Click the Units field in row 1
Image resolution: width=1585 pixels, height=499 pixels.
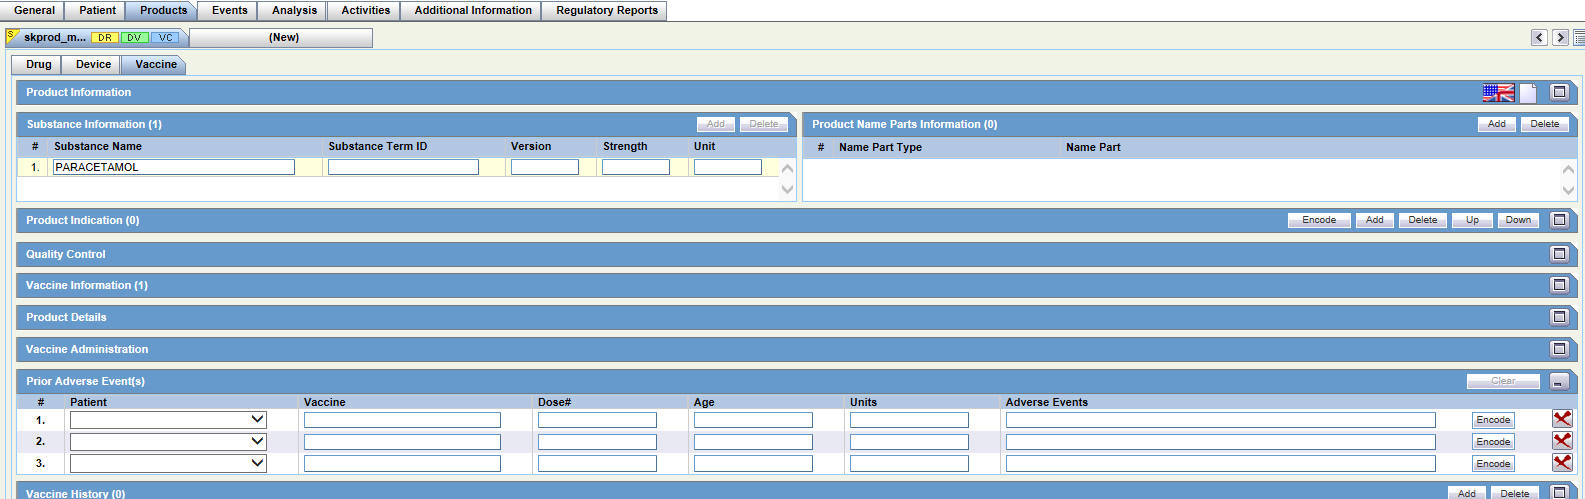coord(909,420)
